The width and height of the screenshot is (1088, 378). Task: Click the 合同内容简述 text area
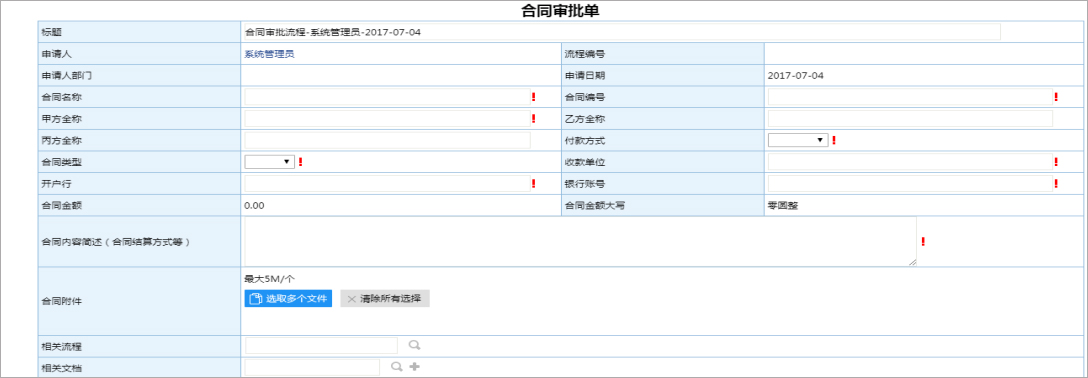point(580,241)
